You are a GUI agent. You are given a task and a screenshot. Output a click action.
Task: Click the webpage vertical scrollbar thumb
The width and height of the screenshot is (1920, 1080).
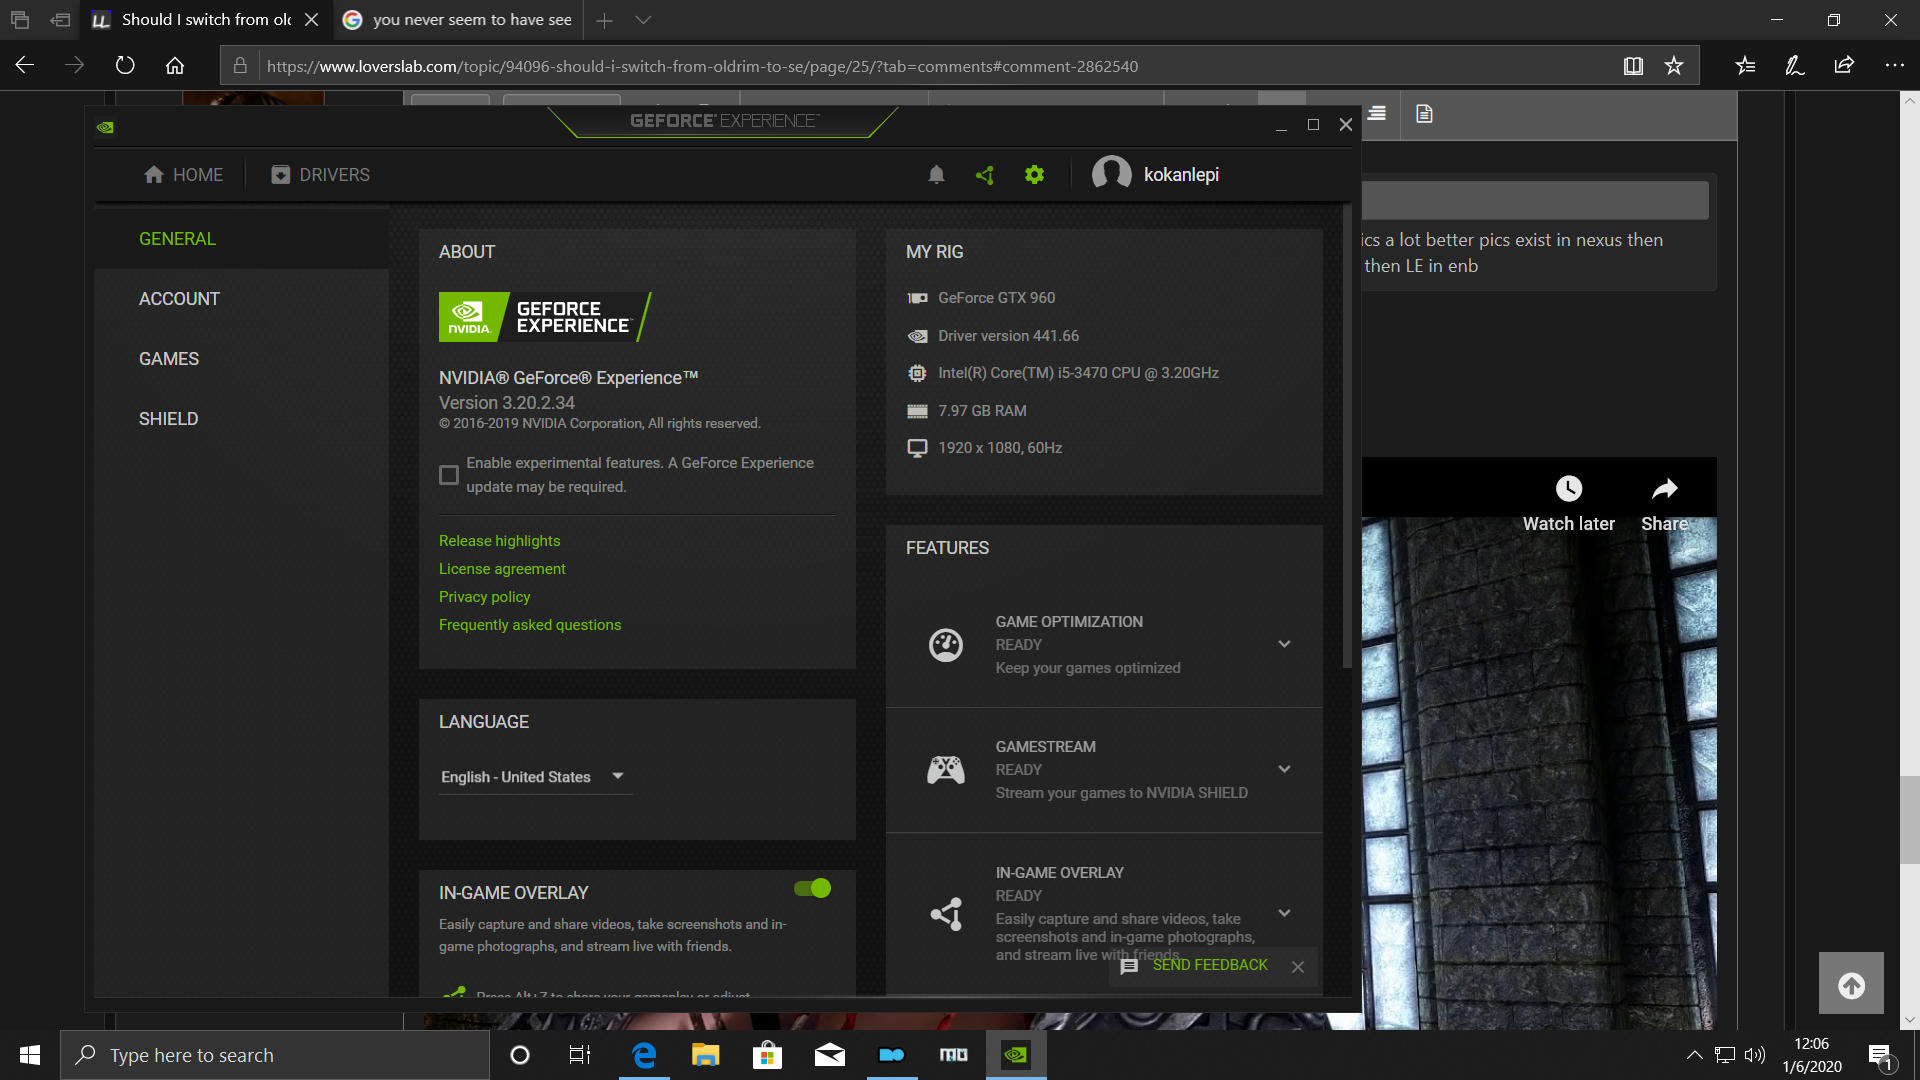[x=1909, y=818]
